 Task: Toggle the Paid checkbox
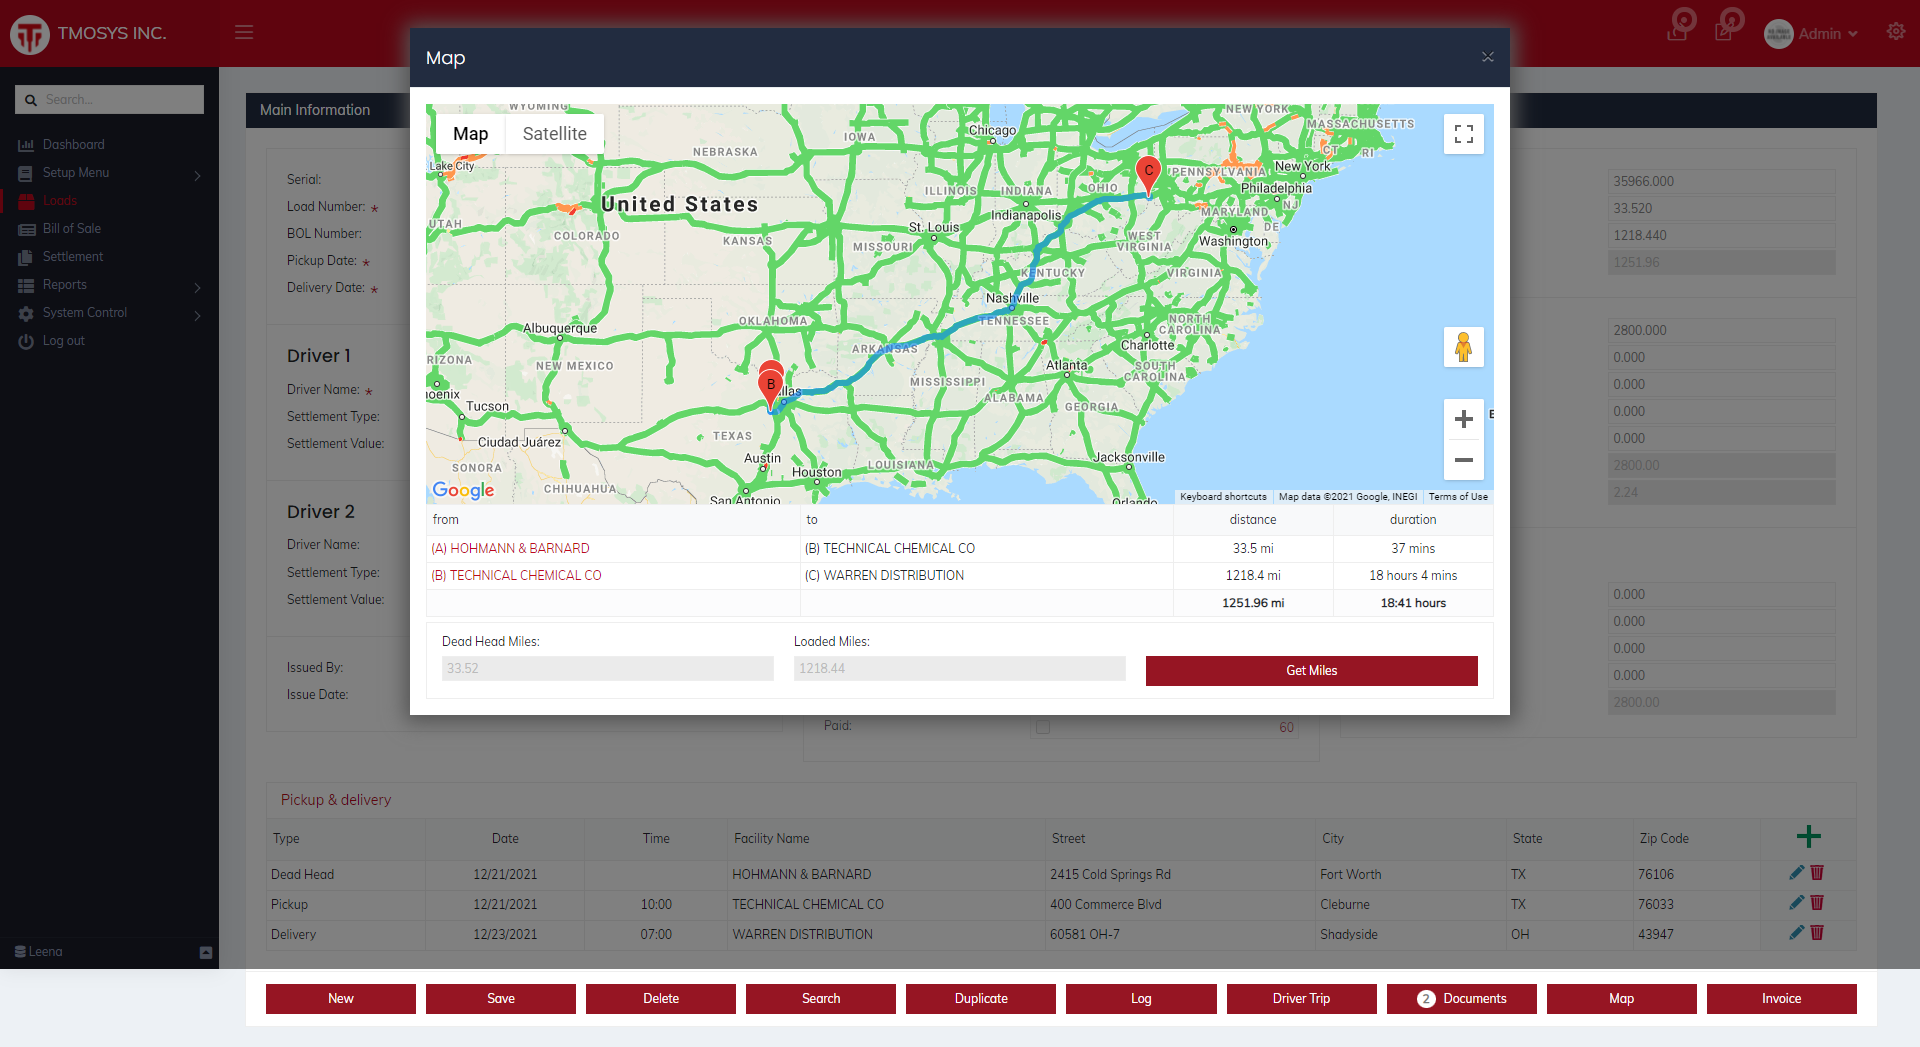[1043, 727]
